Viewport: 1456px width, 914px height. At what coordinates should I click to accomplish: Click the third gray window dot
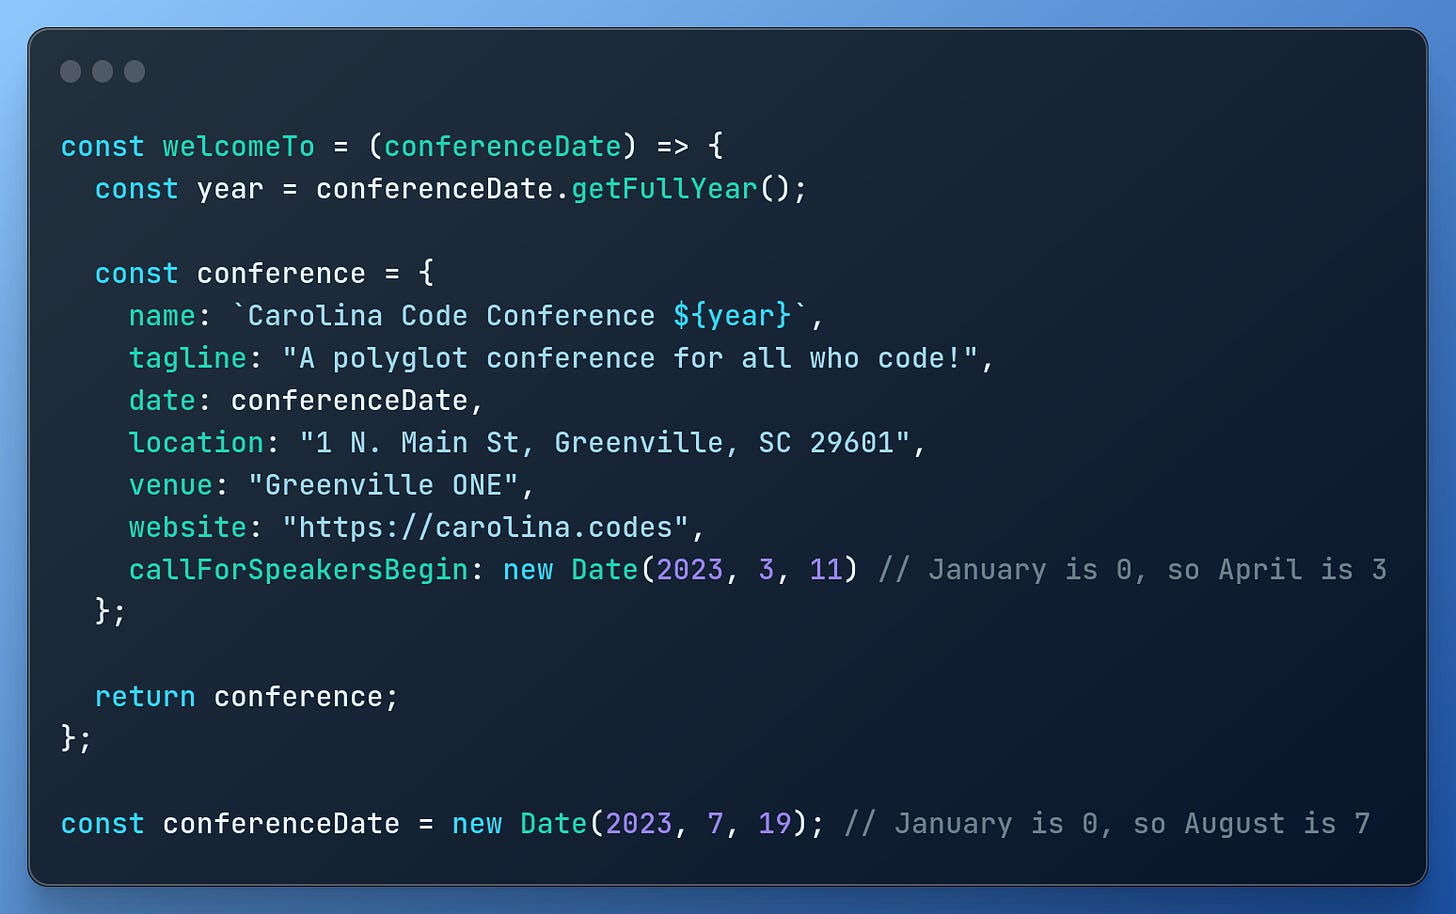[134, 71]
